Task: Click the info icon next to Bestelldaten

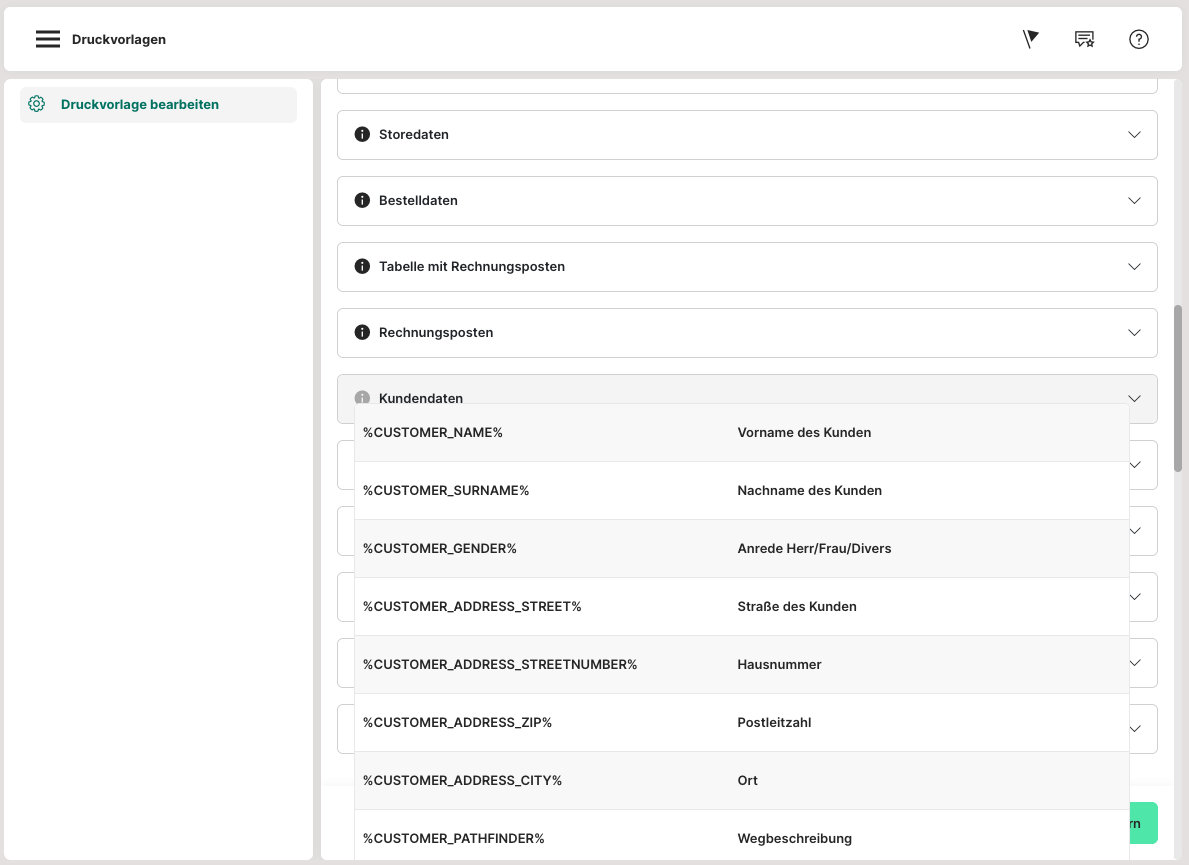Action: [362, 200]
